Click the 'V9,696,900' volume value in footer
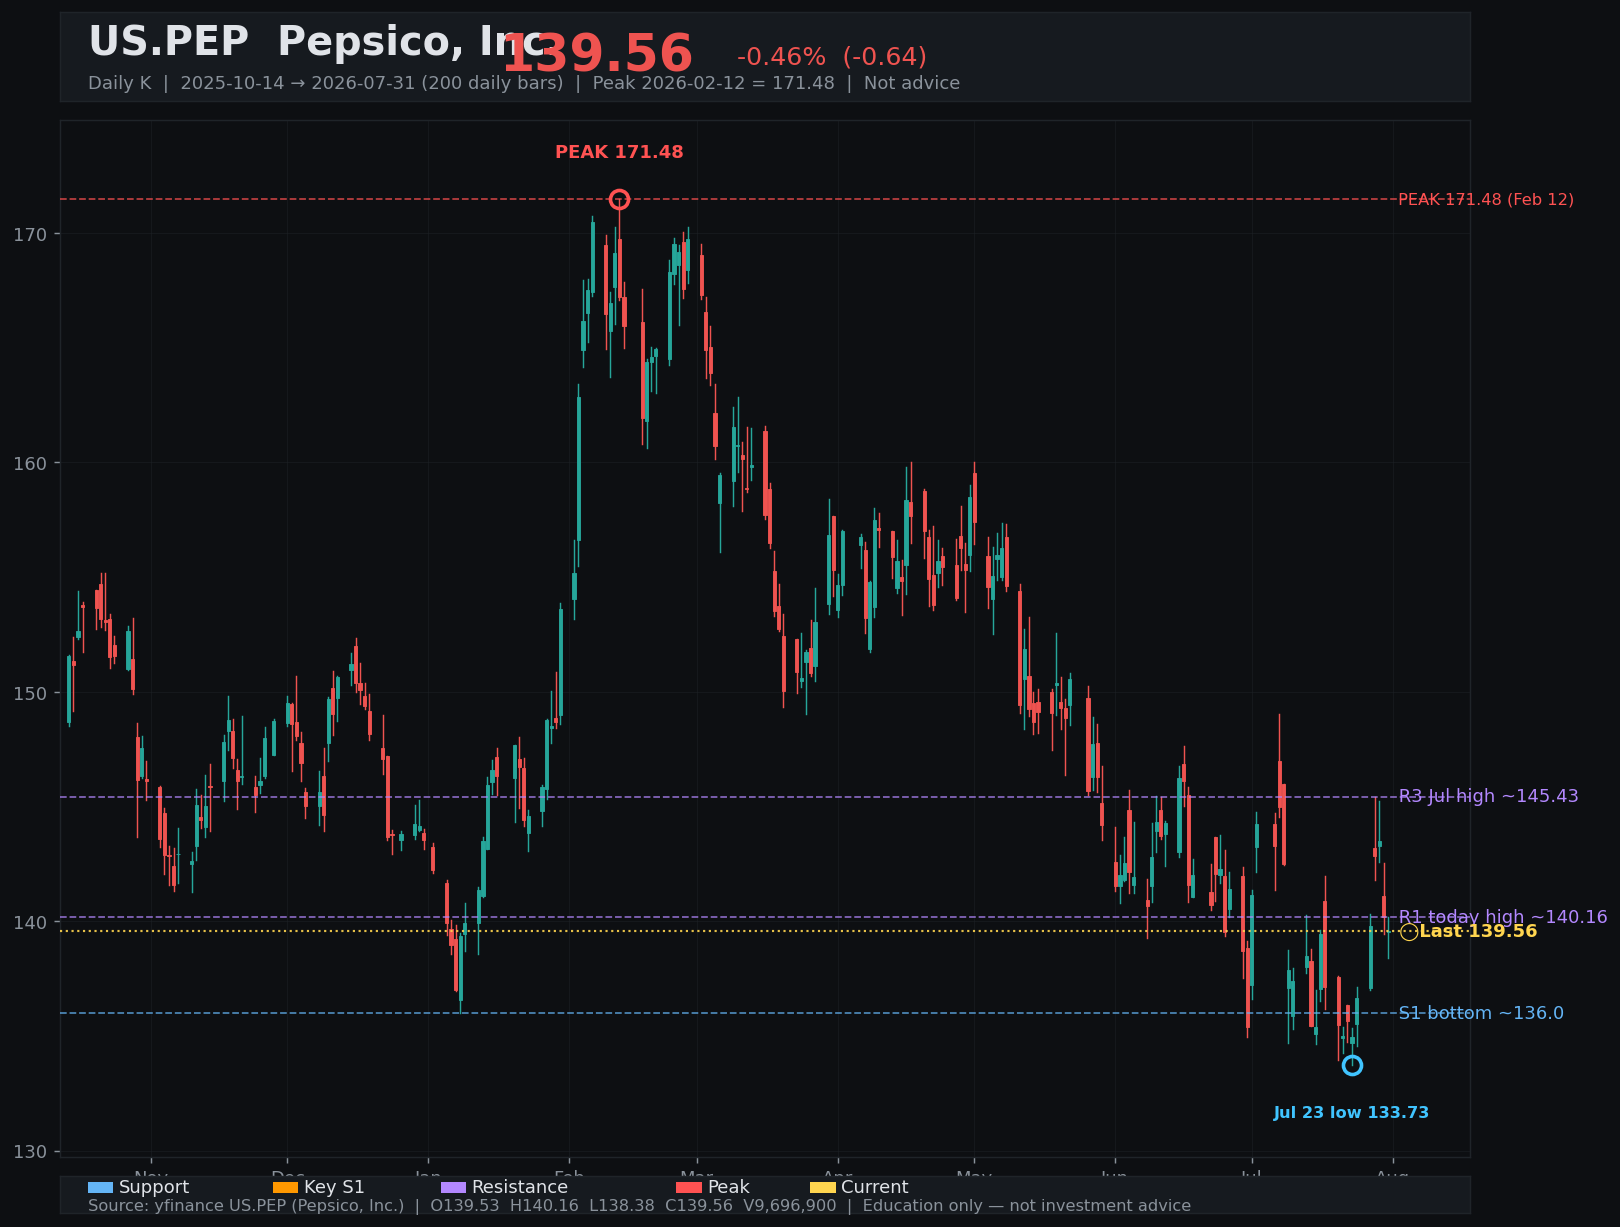This screenshot has width=1620, height=1227. 790,1206
